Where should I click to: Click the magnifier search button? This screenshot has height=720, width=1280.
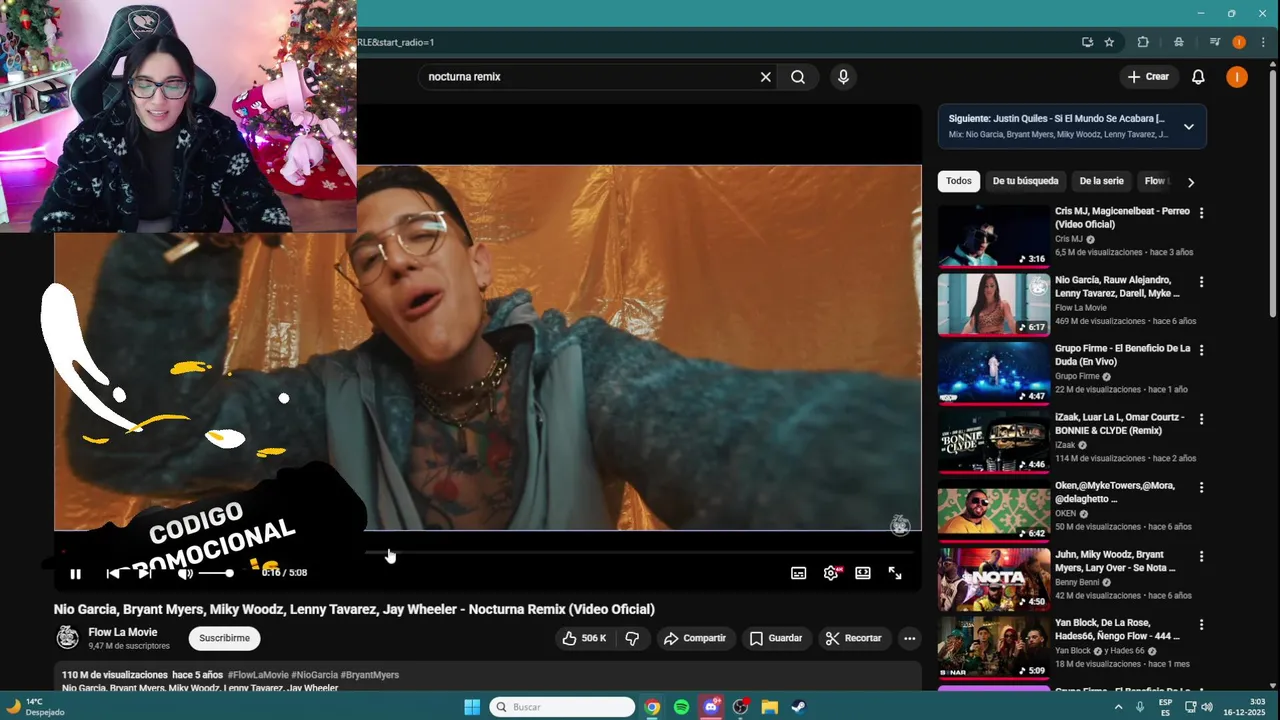tap(798, 77)
